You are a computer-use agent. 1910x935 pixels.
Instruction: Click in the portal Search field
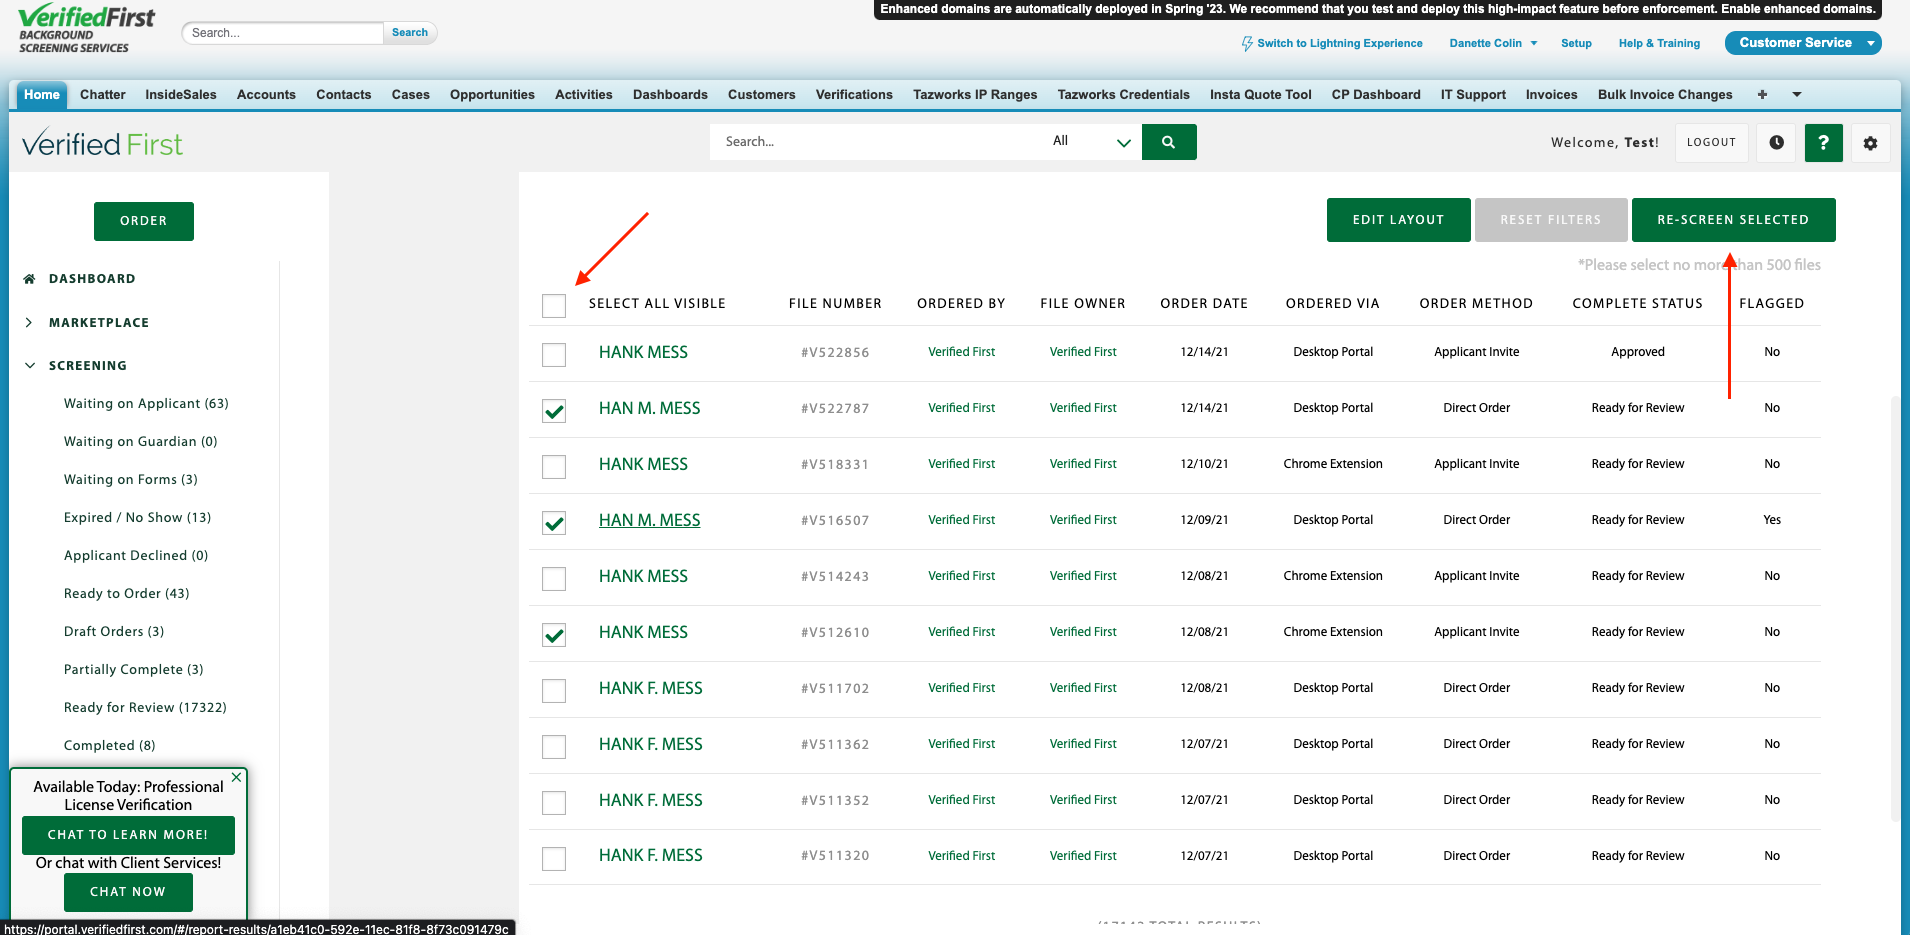tap(875, 142)
